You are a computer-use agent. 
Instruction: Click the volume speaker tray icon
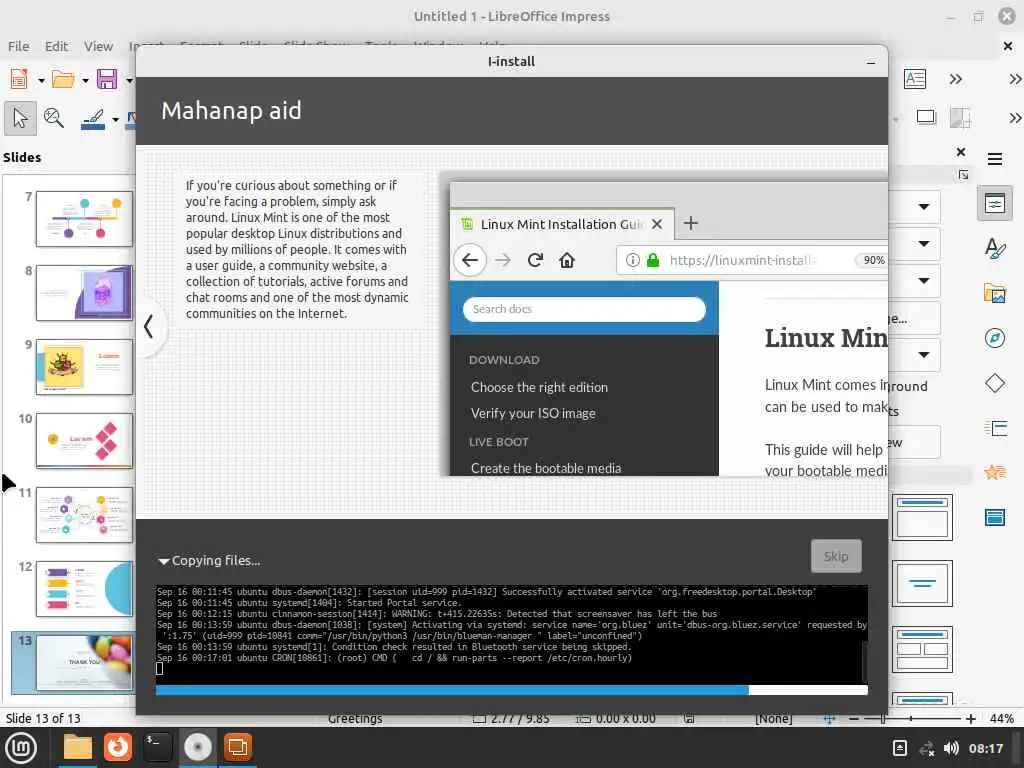pos(951,748)
